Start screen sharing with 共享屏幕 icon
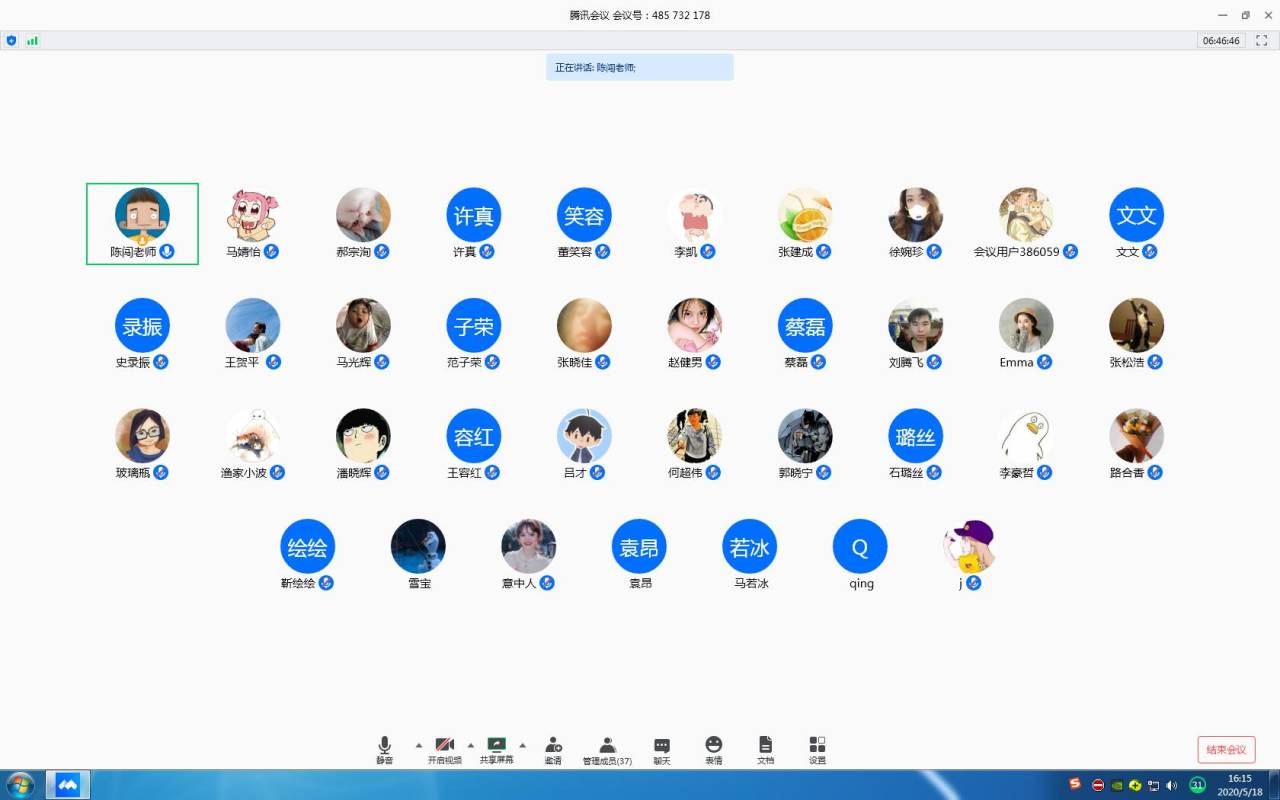 (x=496, y=750)
